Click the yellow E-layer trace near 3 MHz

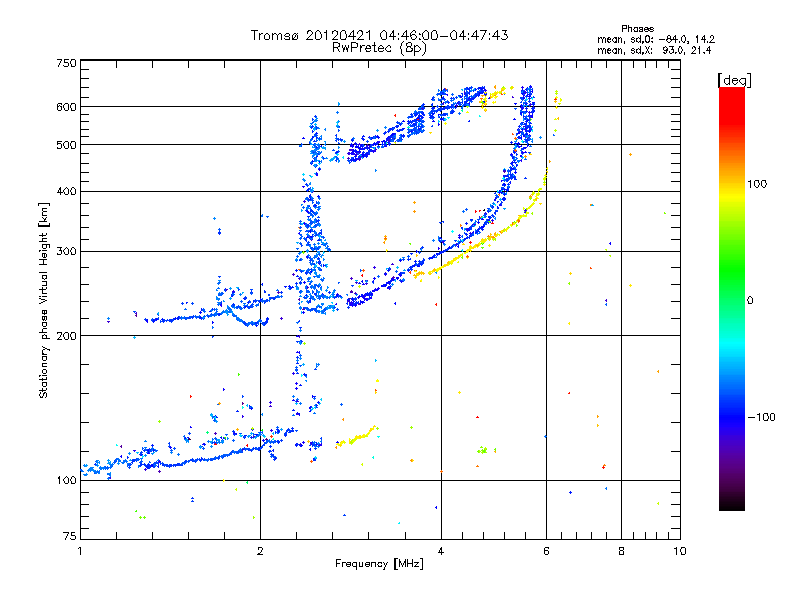tap(357, 437)
